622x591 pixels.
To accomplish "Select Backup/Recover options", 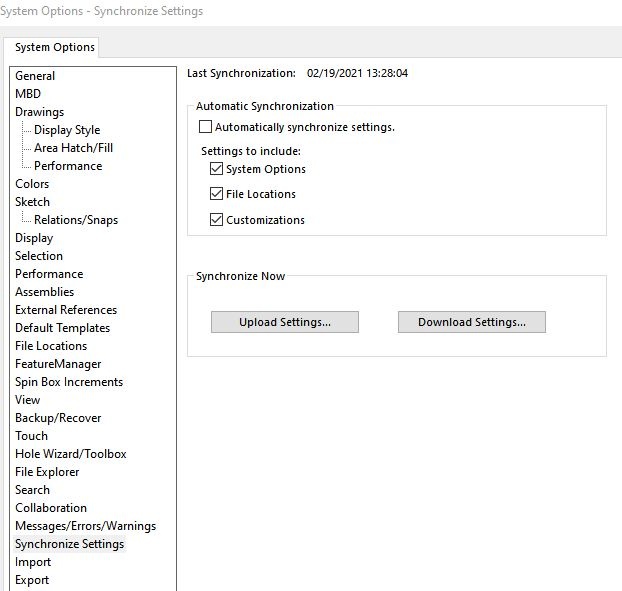I will point(58,418).
